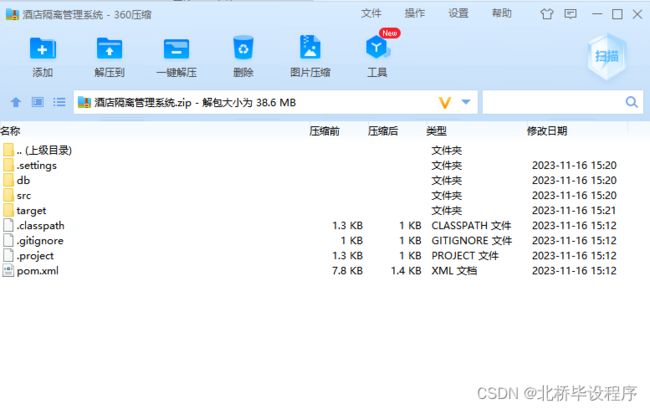Sort by the 类型 column header

(436, 131)
